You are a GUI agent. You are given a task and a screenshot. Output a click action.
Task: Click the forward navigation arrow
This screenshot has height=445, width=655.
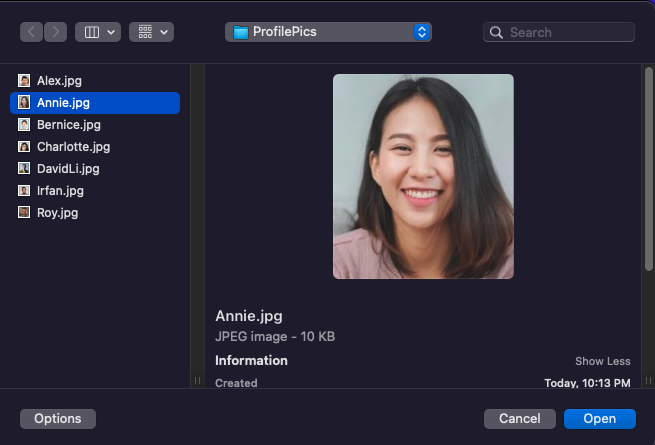56,32
